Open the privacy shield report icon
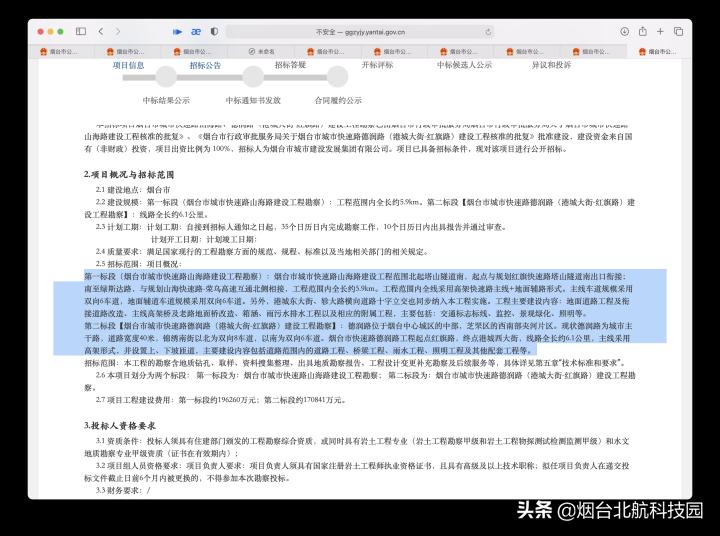The height and width of the screenshot is (536, 720). pos(214,31)
